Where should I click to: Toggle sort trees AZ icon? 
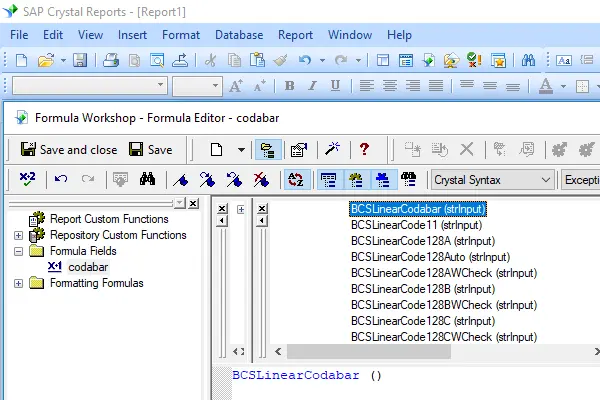point(296,180)
